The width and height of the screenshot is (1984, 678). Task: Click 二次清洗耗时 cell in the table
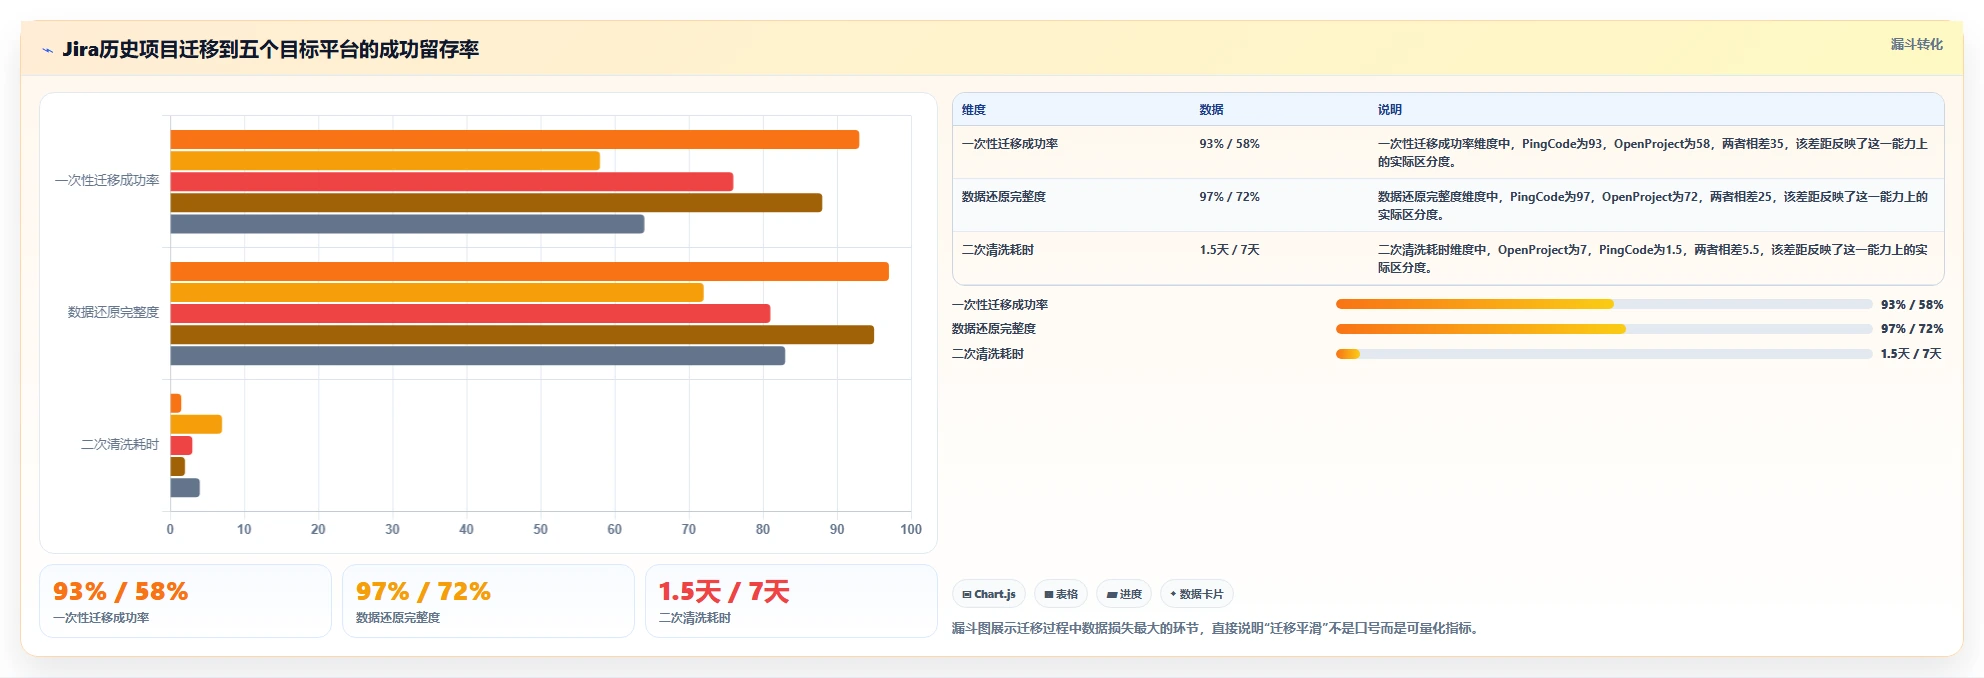[x=998, y=250]
